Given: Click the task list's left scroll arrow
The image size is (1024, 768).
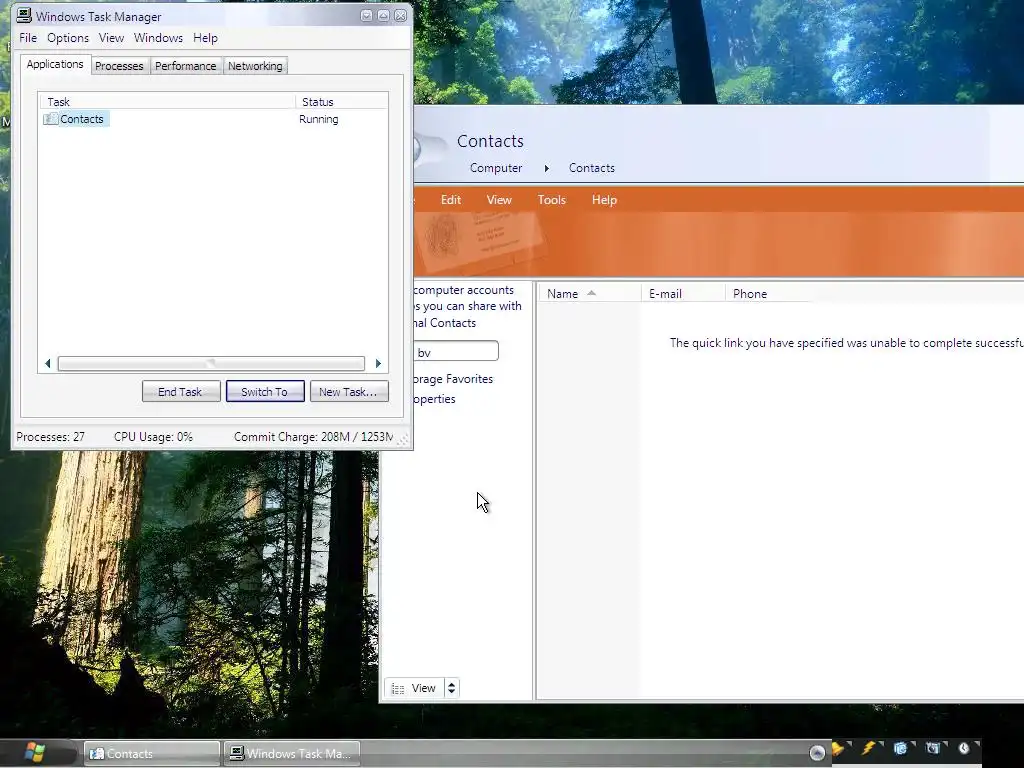Looking at the screenshot, I should point(48,363).
